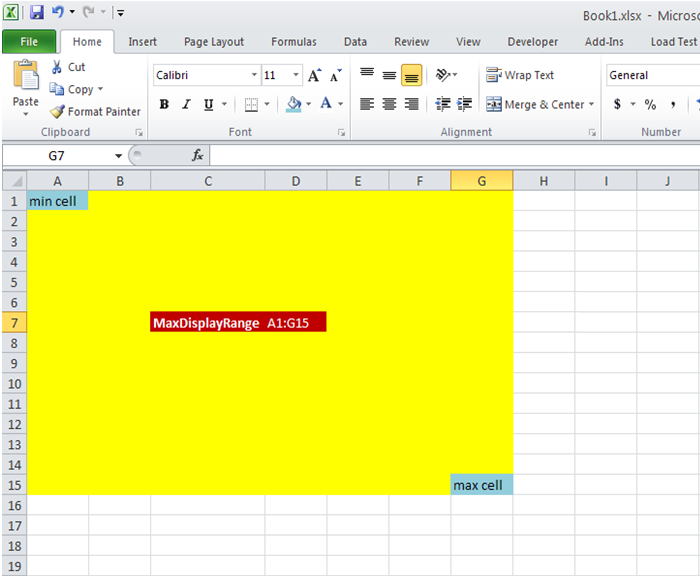Apply Comma Style format
The height and width of the screenshot is (578, 700).
click(672, 104)
